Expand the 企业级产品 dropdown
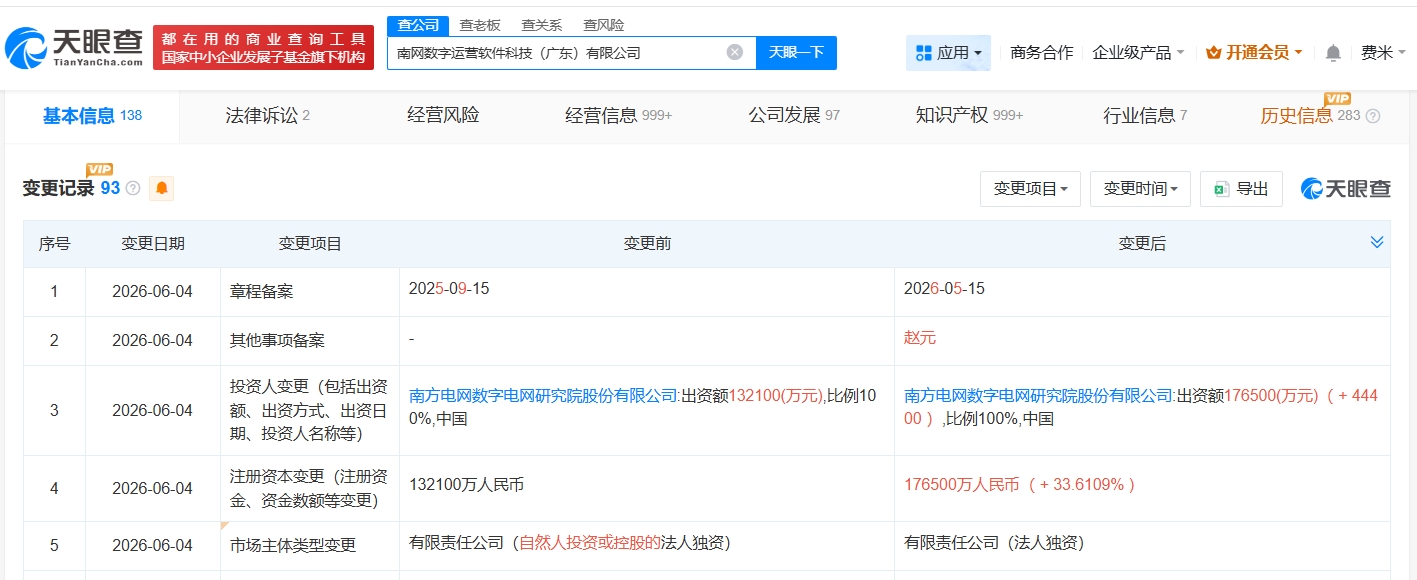1417x580 pixels. point(1138,52)
